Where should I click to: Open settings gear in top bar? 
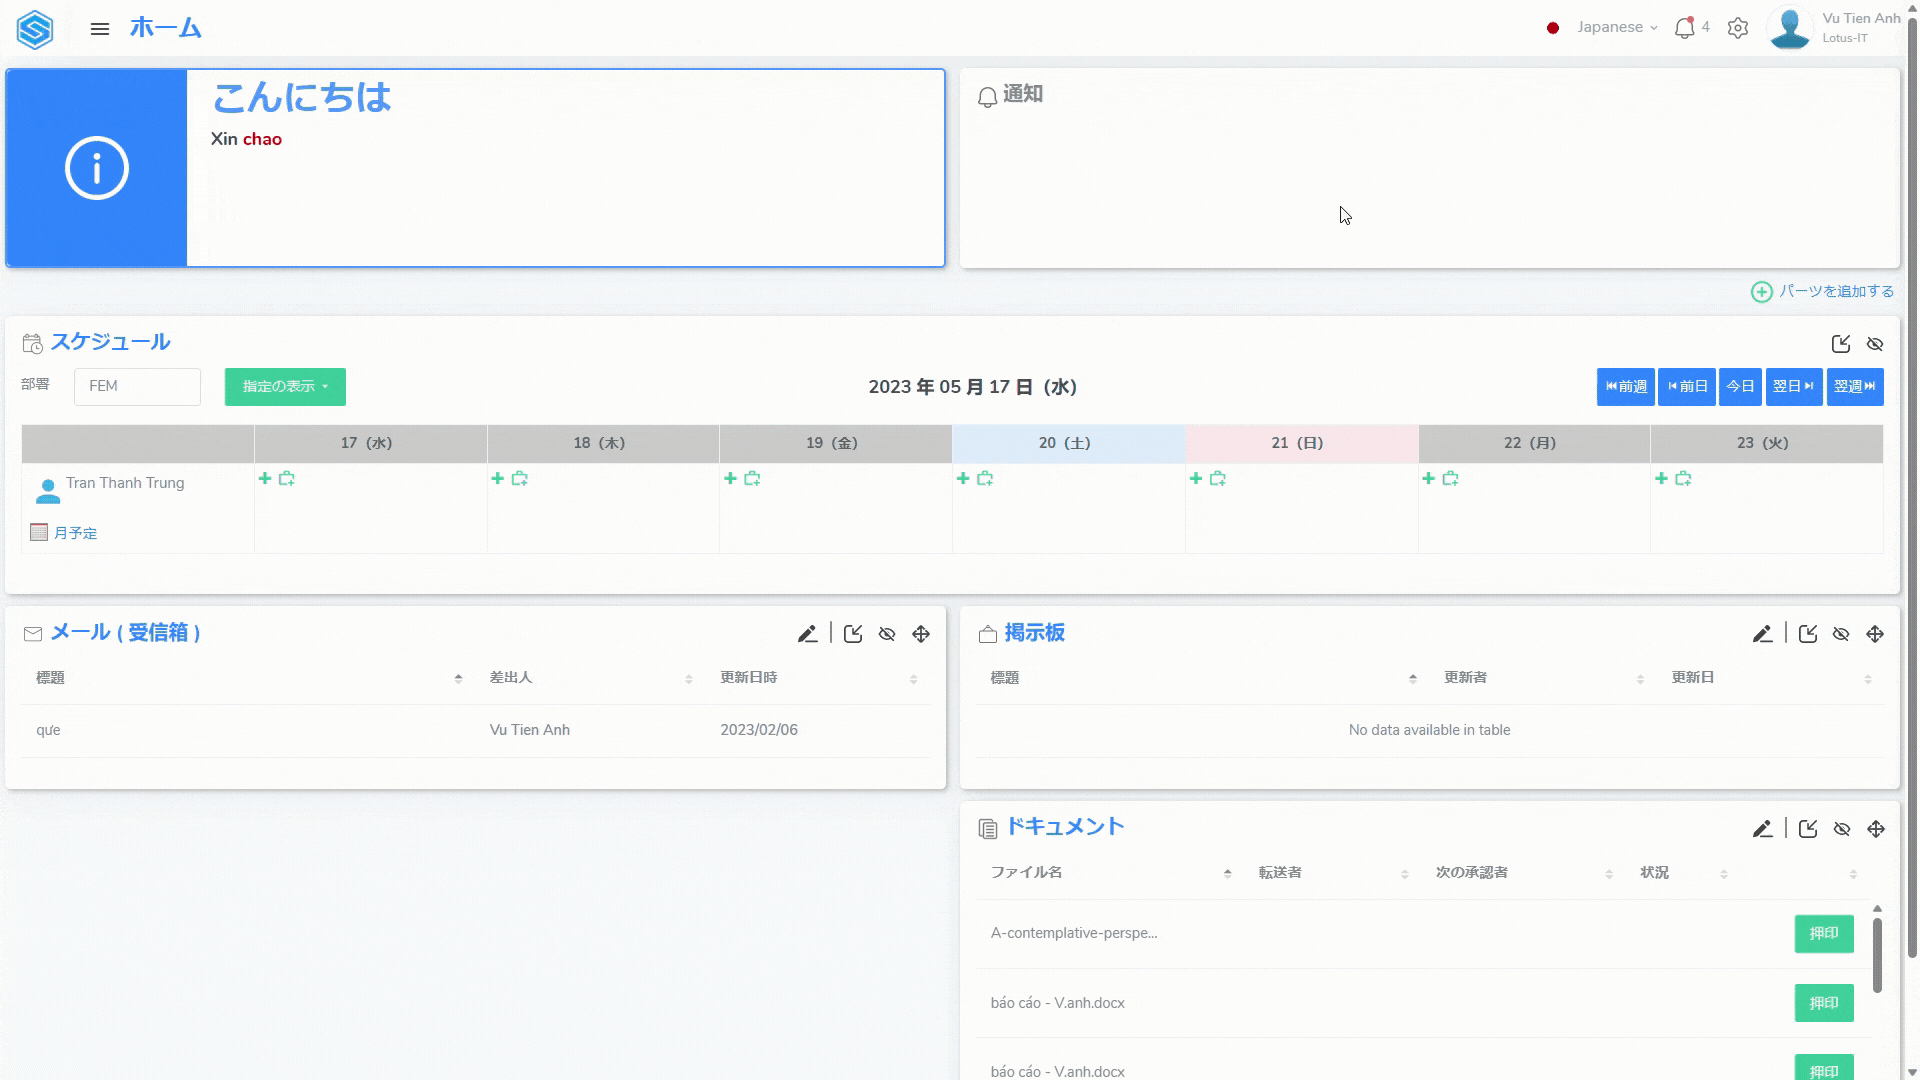(x=1738, y=28)
